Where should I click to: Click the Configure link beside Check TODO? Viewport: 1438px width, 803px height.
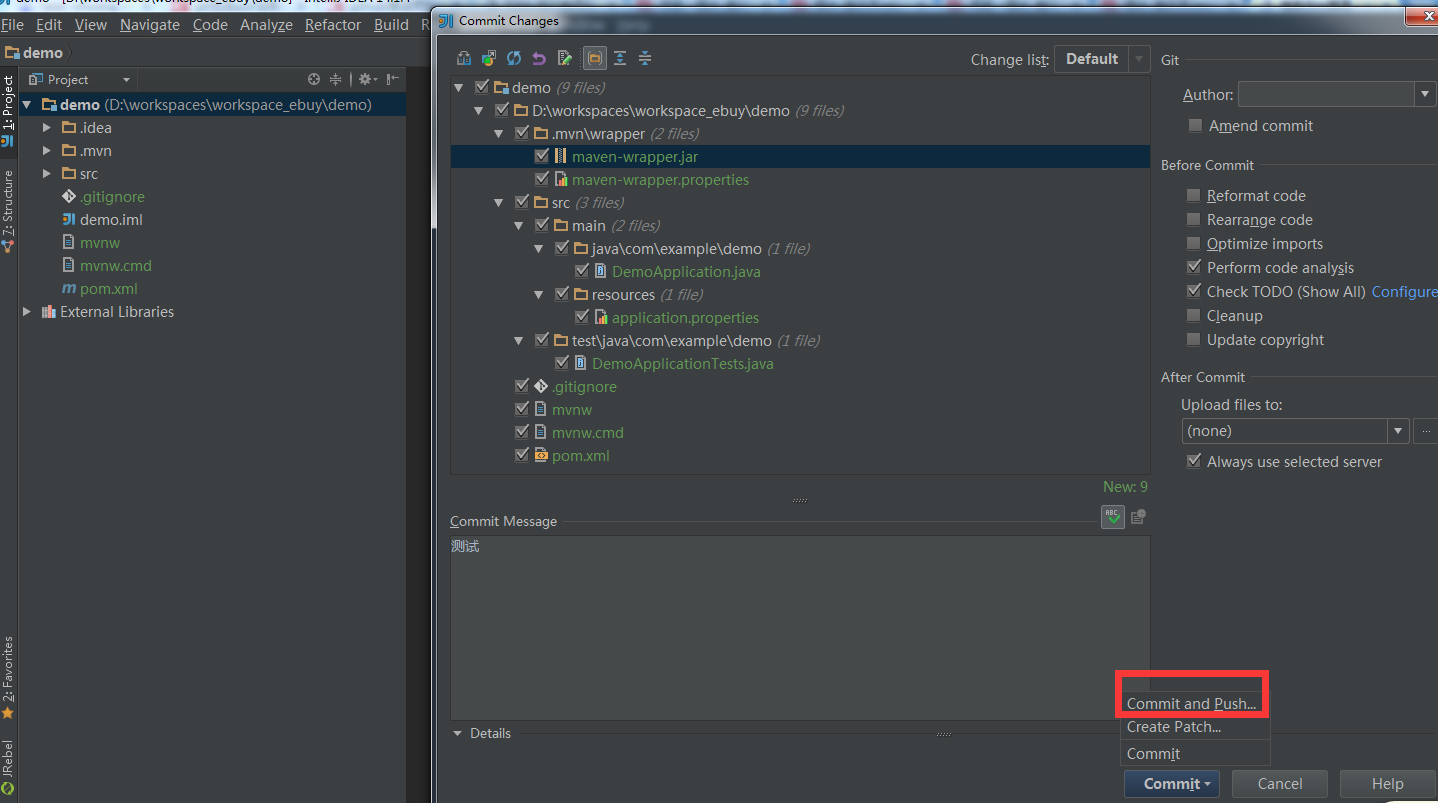pyautogui.click(x=1404, y=291)
